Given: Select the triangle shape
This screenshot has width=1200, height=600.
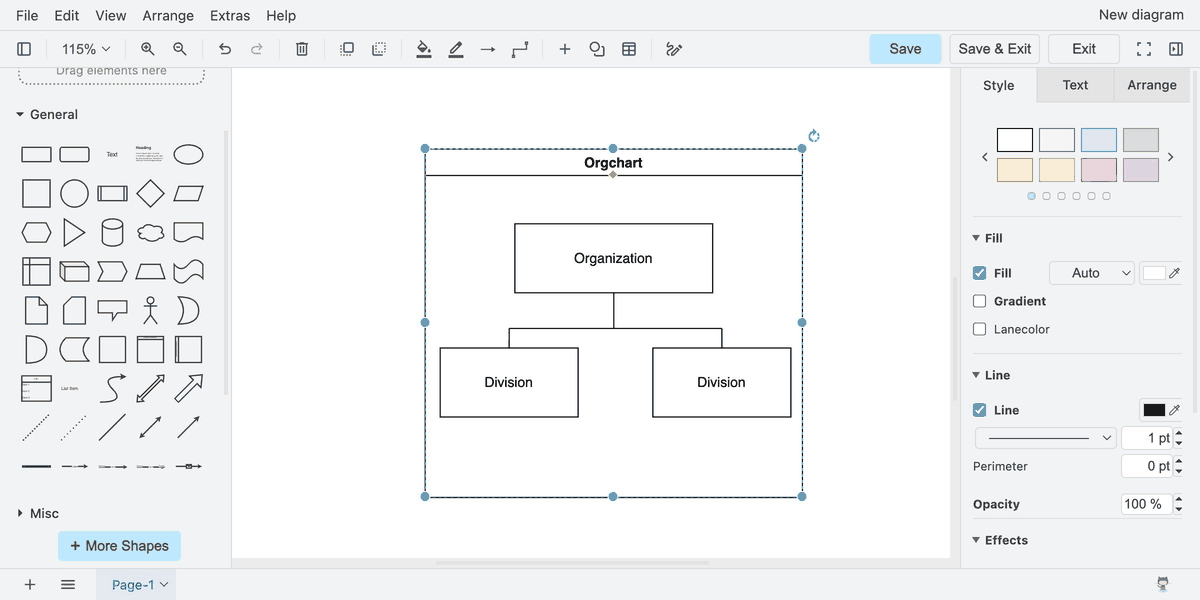Looking at the screenshot, I should click(74, 232).
